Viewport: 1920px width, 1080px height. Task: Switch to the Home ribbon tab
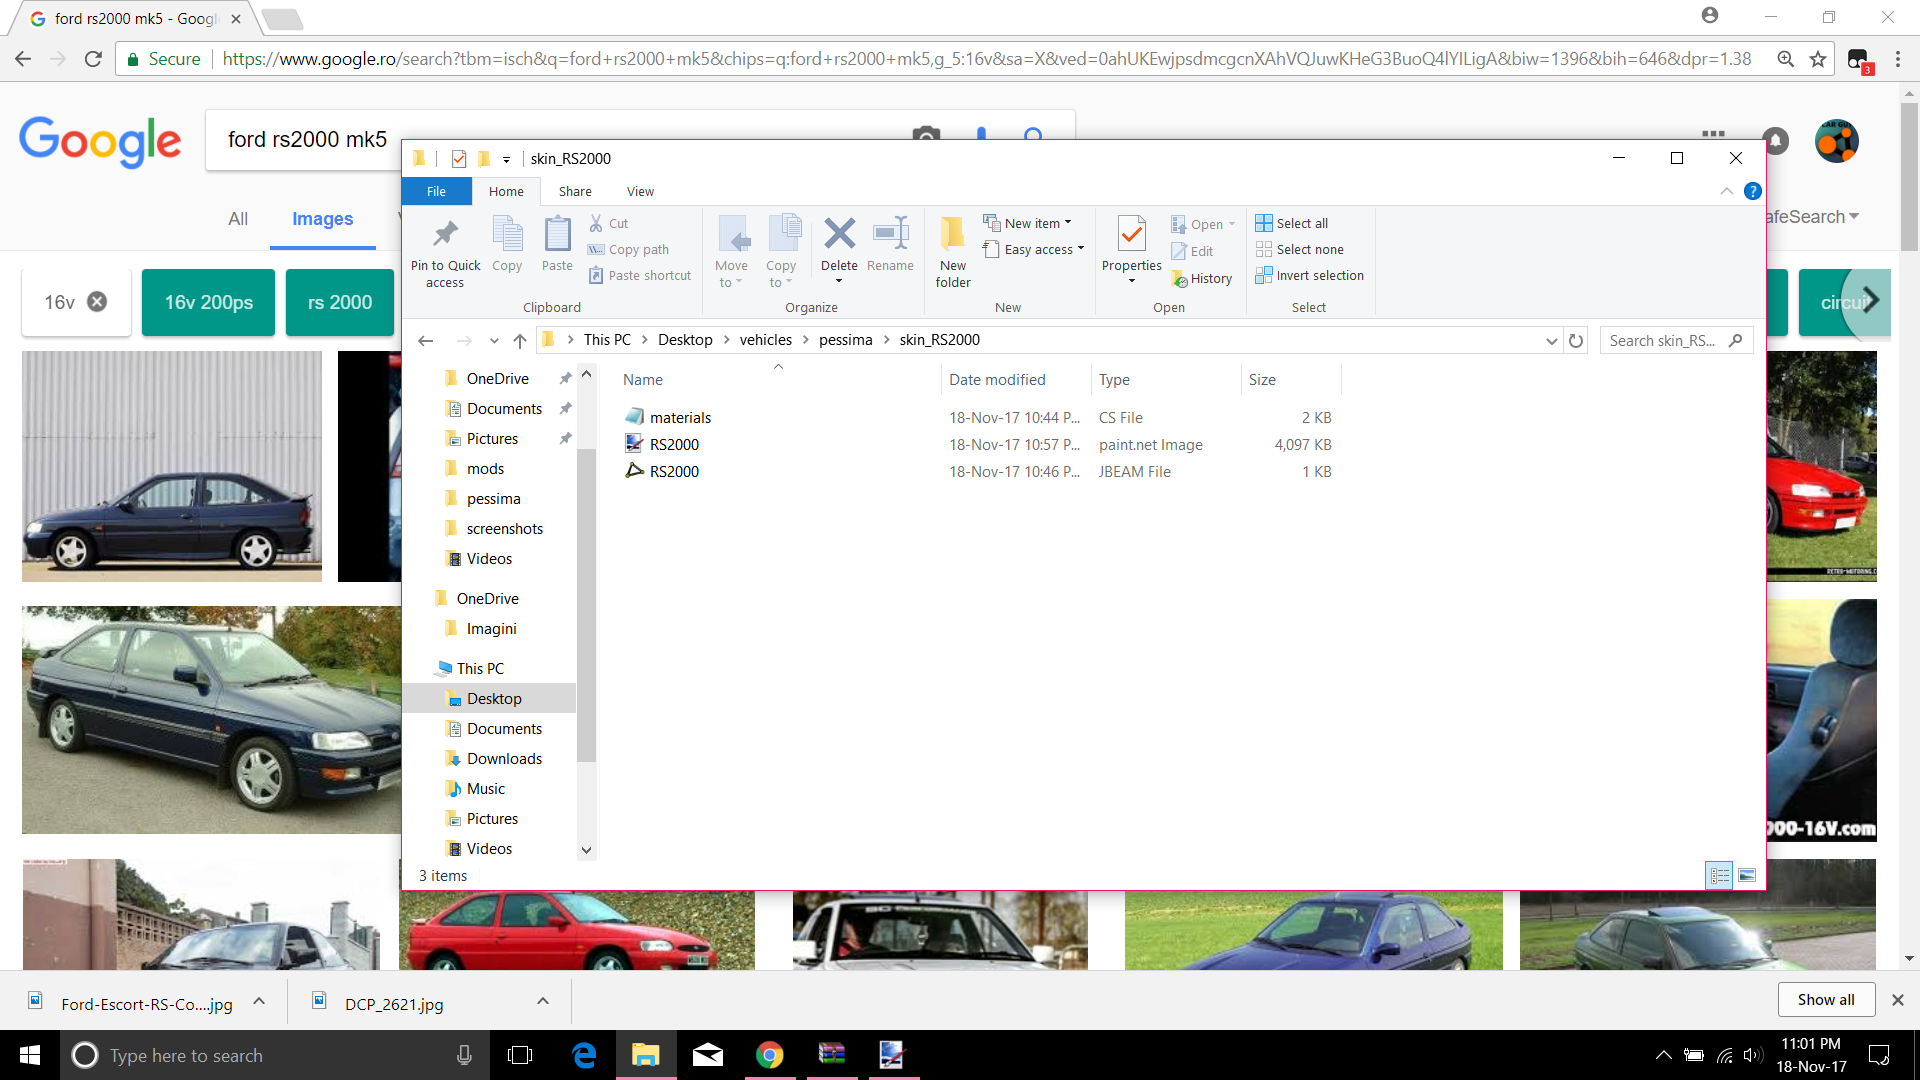506,191
